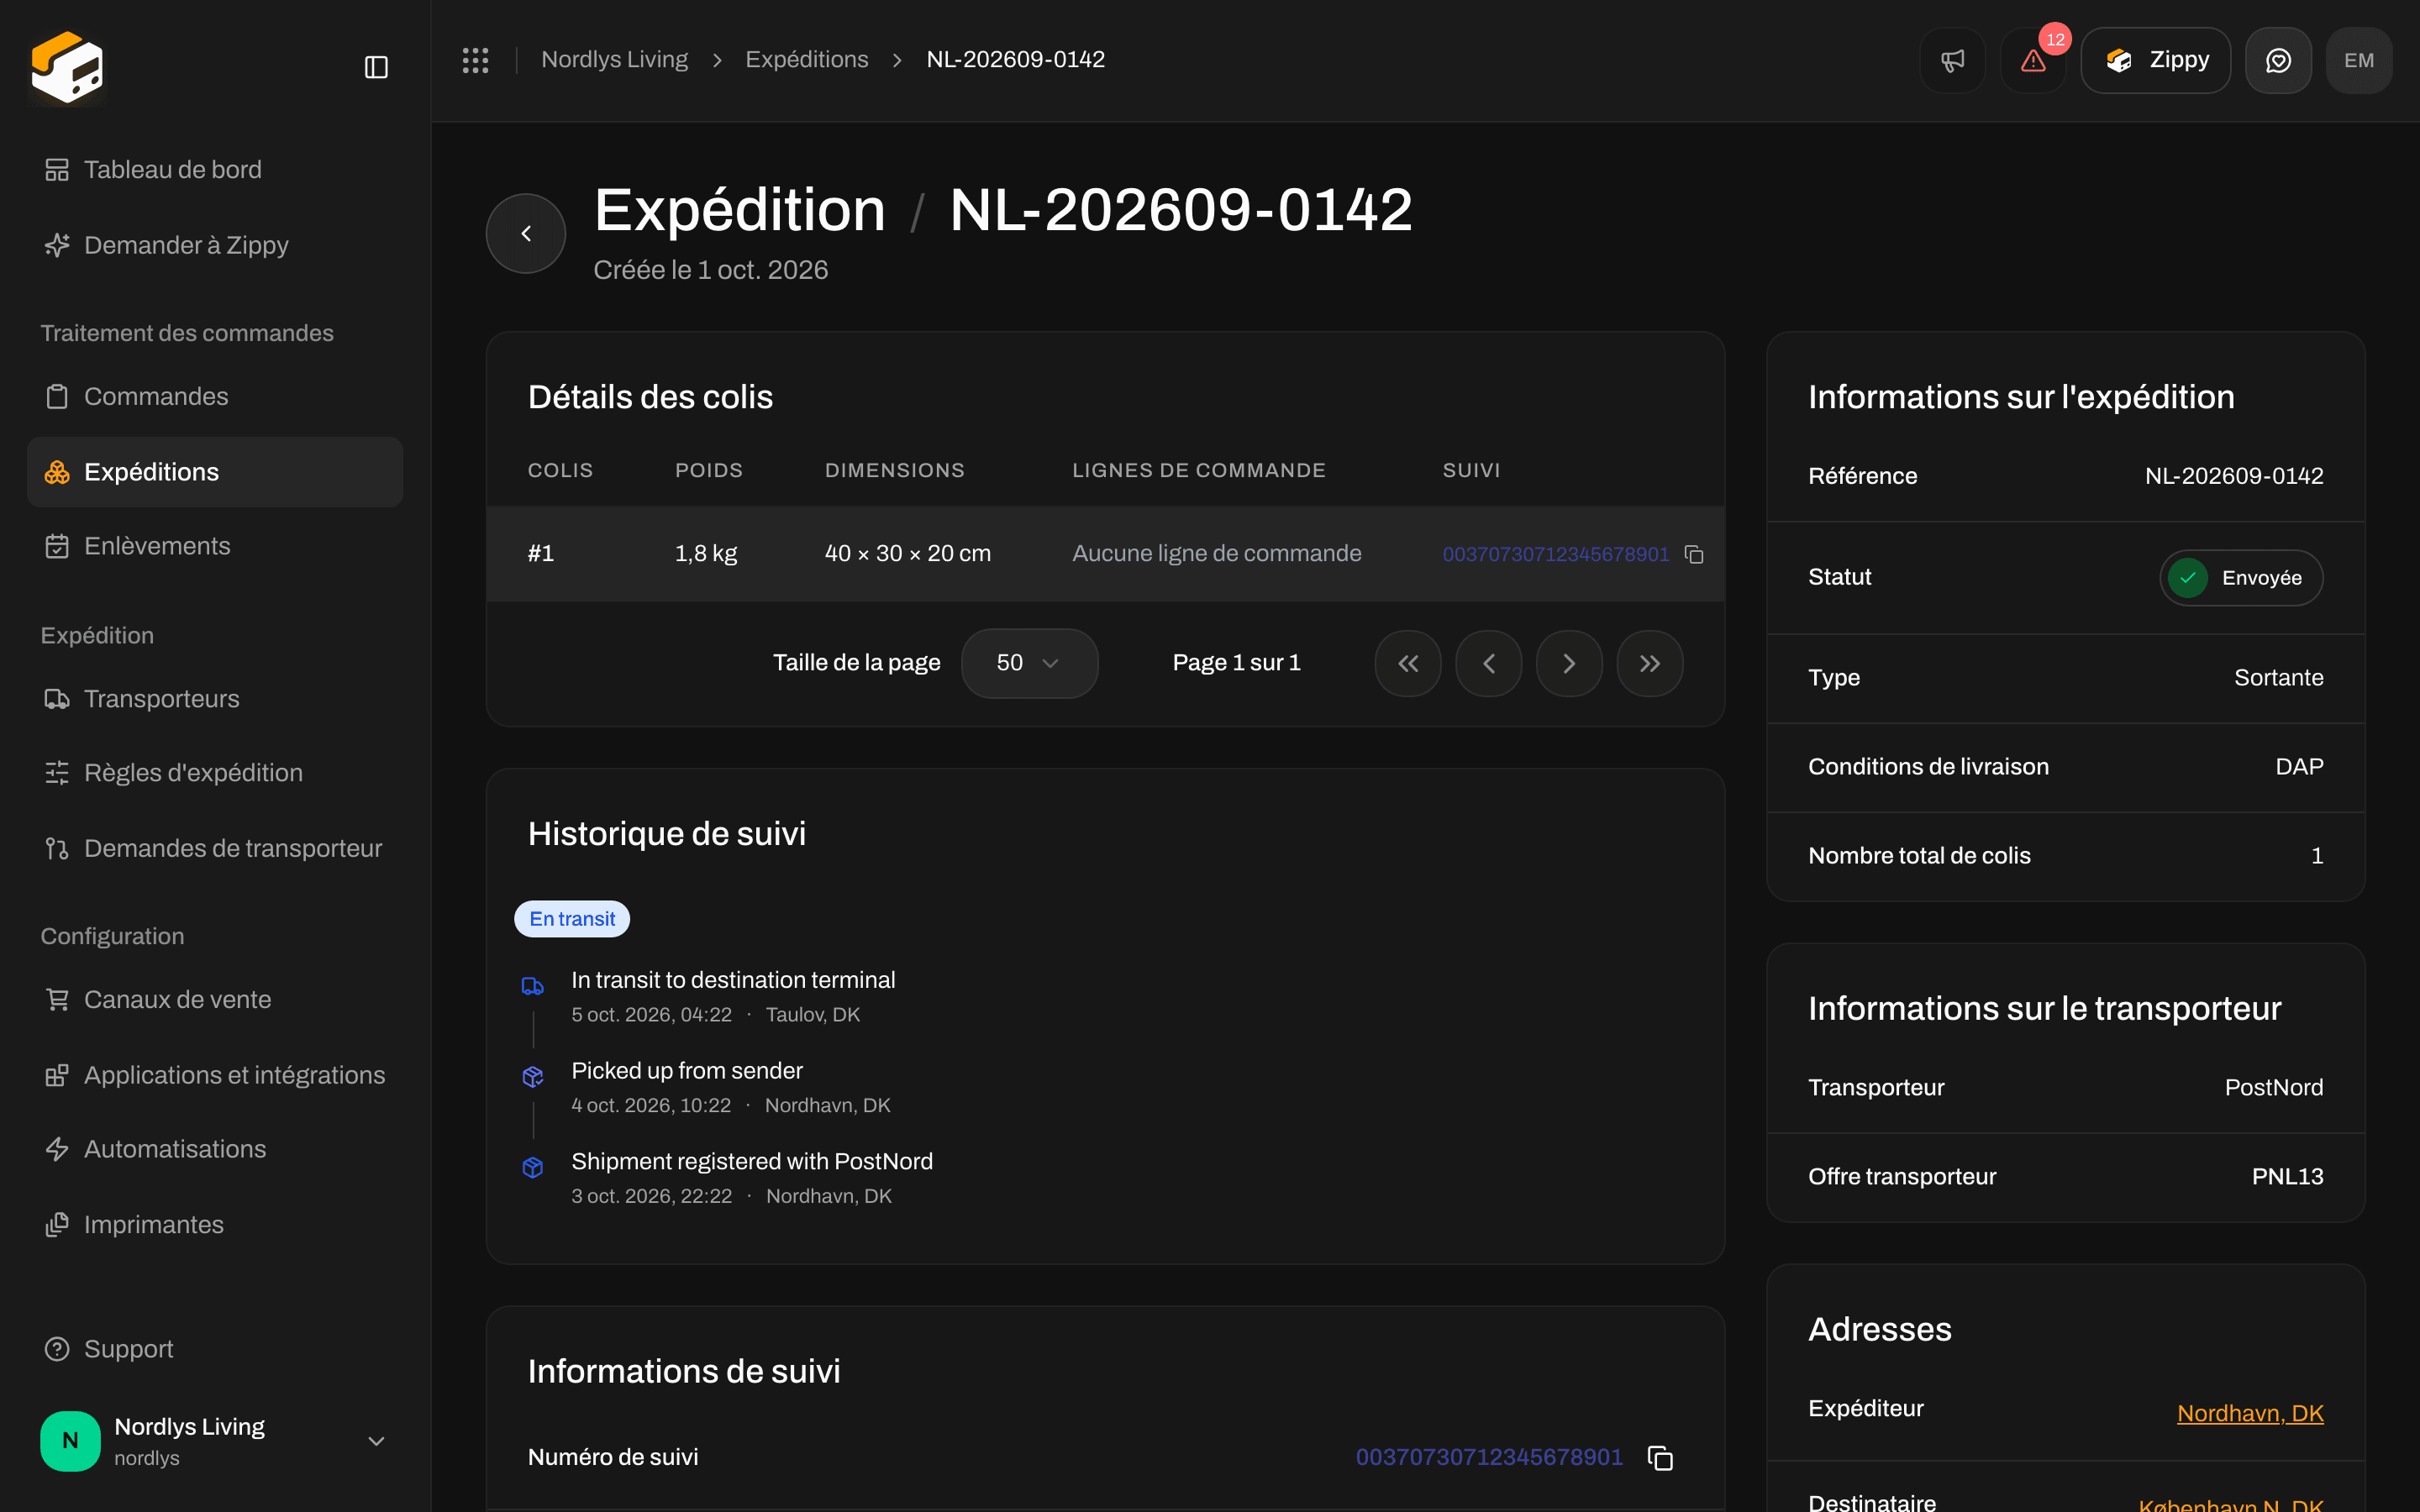Select Expéditions in the sidebar
Viewport: 2420px width, 1512px height.
(x=215, y=472)
